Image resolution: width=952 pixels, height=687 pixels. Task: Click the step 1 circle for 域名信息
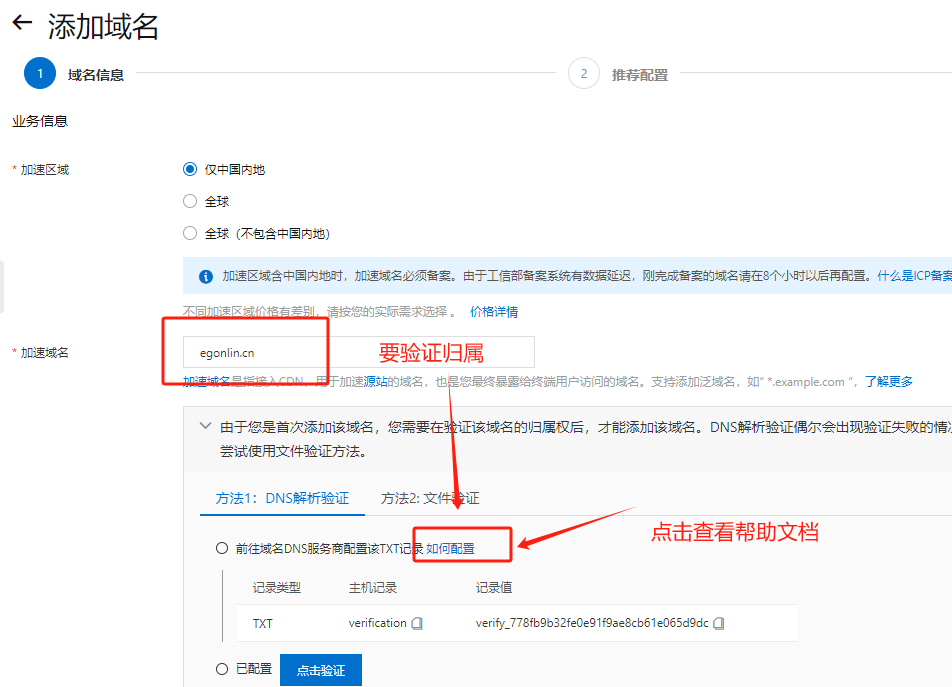pos(40,74)
